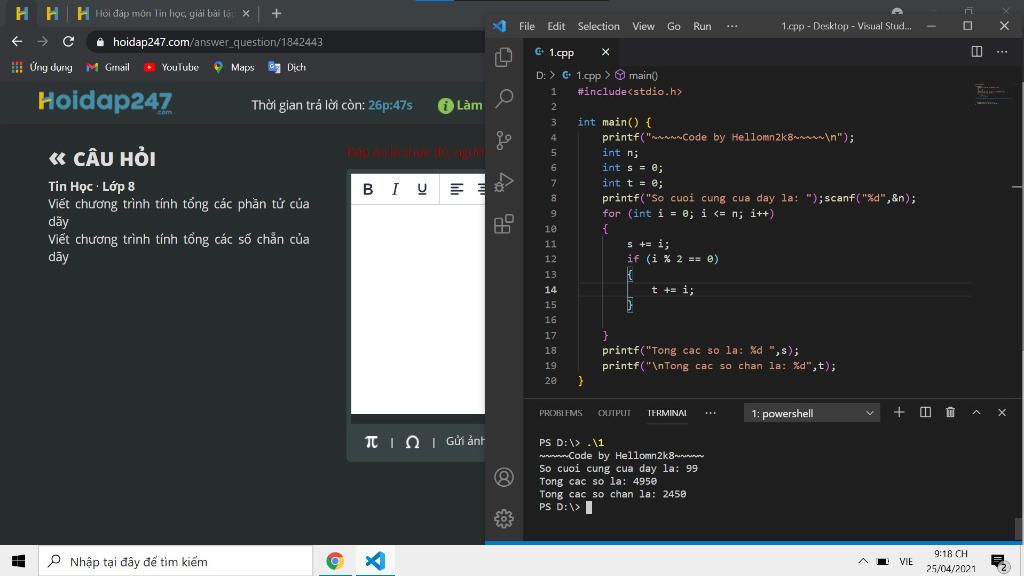This screenshot has width=1024, height=576.
Task: Align text left in the answer editor
Action: (456, 189)
